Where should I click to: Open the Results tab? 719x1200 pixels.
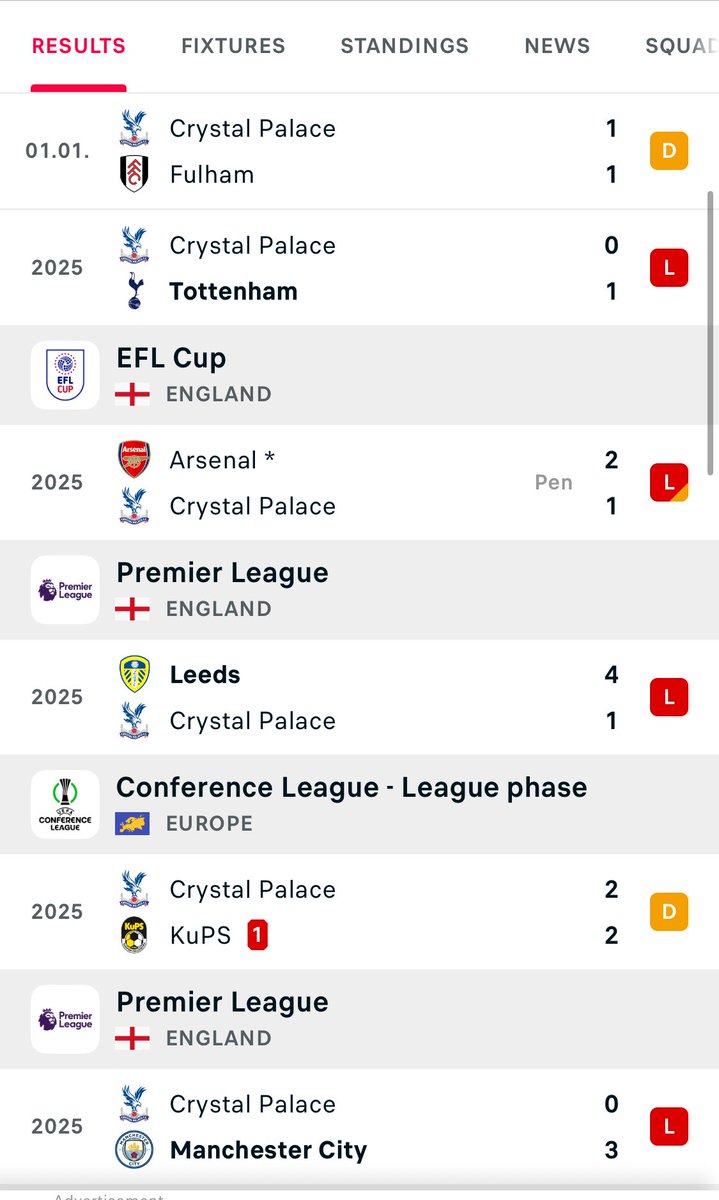click(x=79, y=46)
